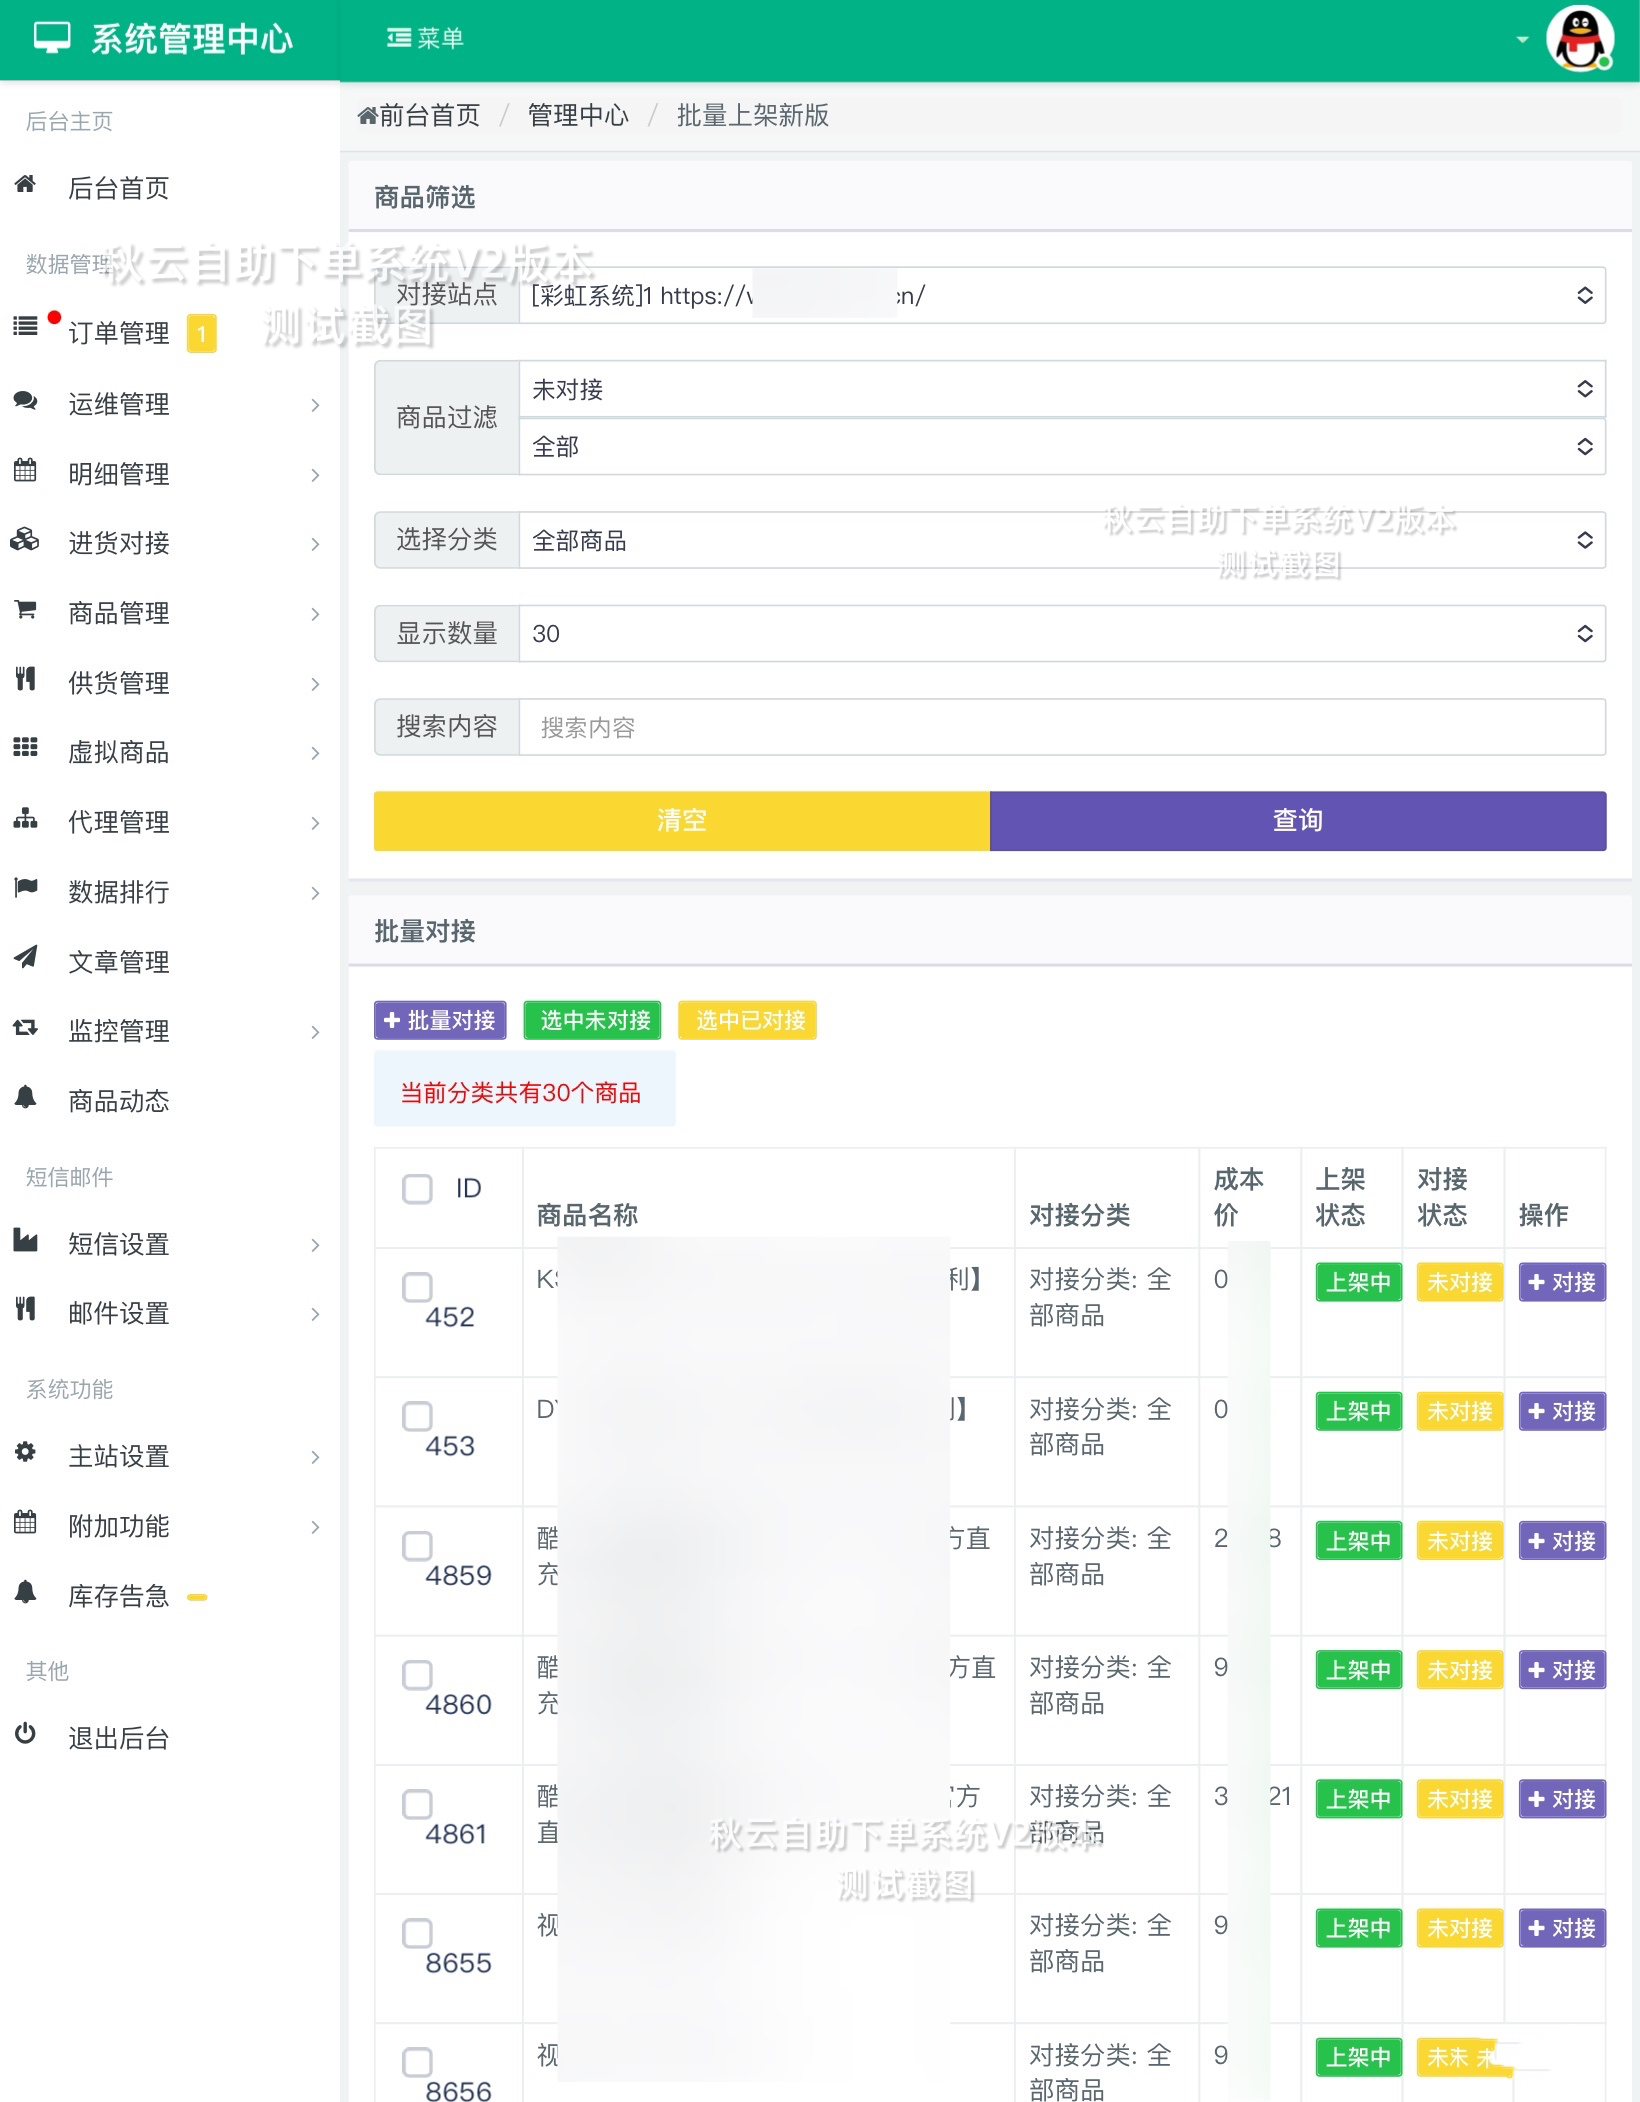1640x2102 pixels.
Task: Select the checkbox for product ID 4859
Action: (417, 1545)
